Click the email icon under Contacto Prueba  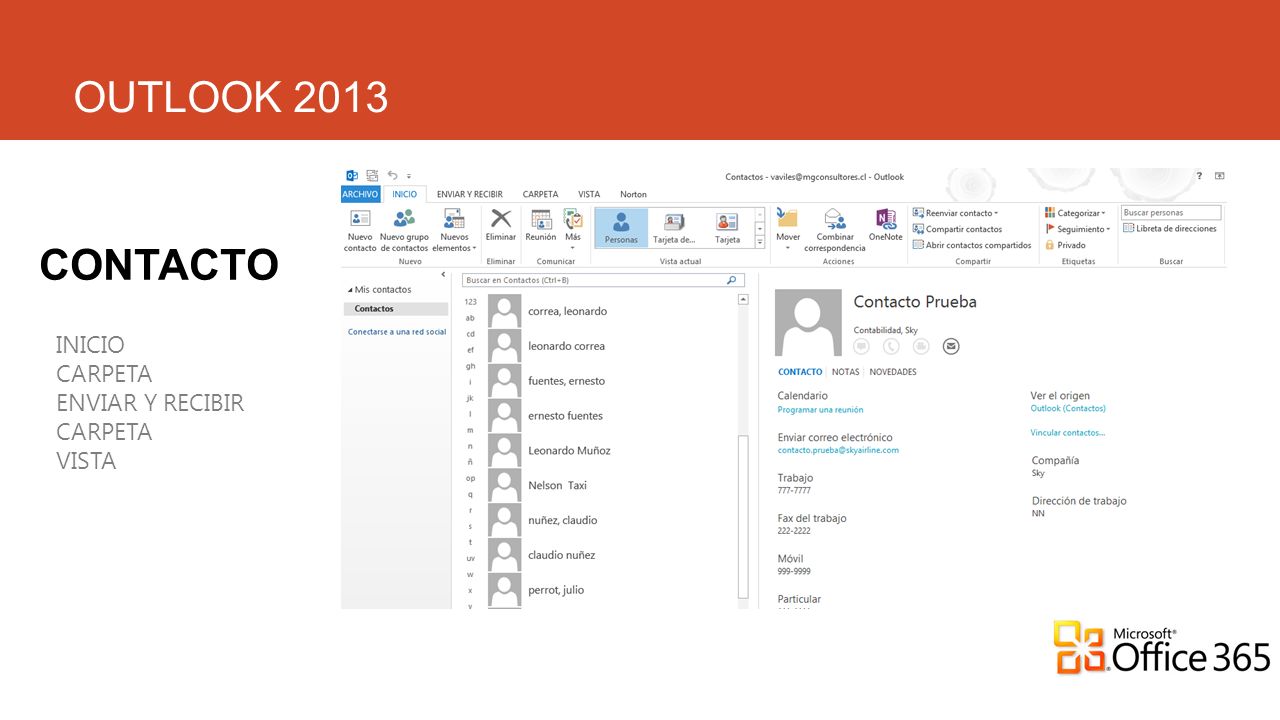click(x=951, y=346)
